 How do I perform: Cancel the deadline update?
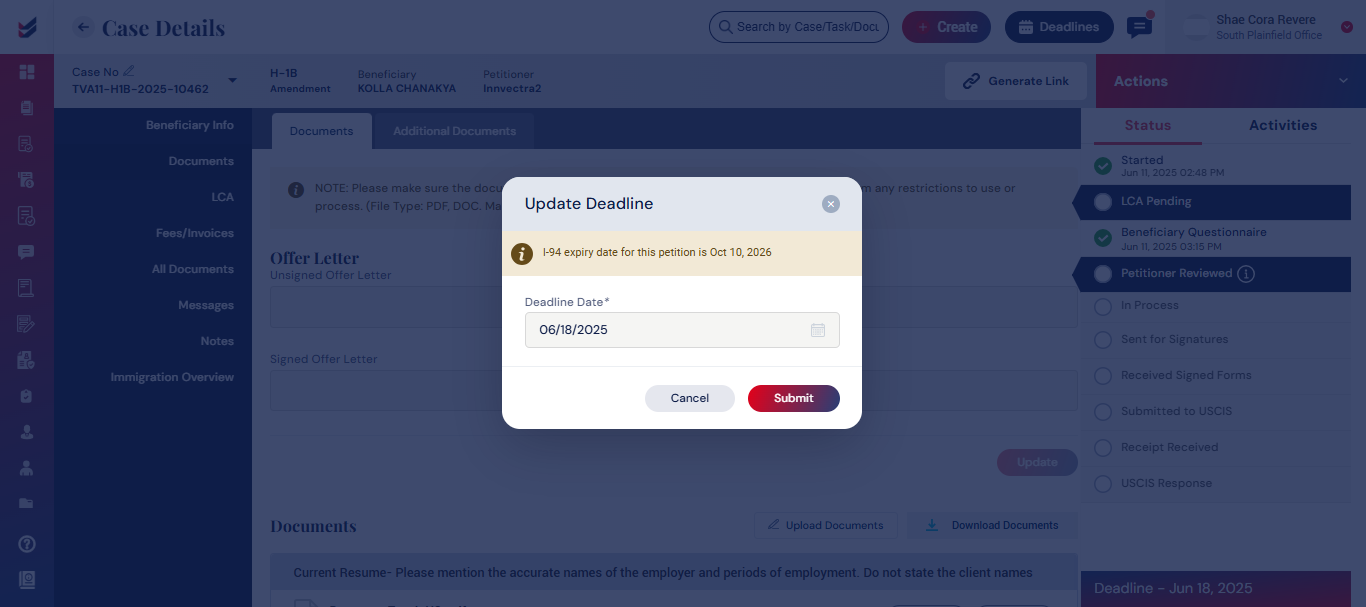(x=690, y=398)
